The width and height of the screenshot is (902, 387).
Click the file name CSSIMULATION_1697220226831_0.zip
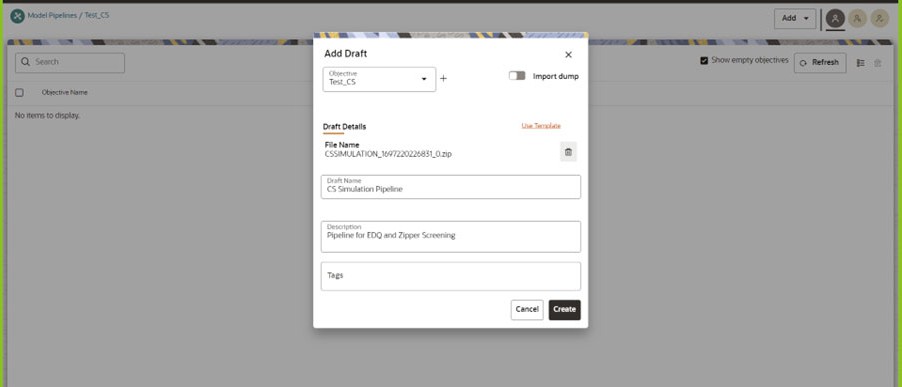coord(388,154)
